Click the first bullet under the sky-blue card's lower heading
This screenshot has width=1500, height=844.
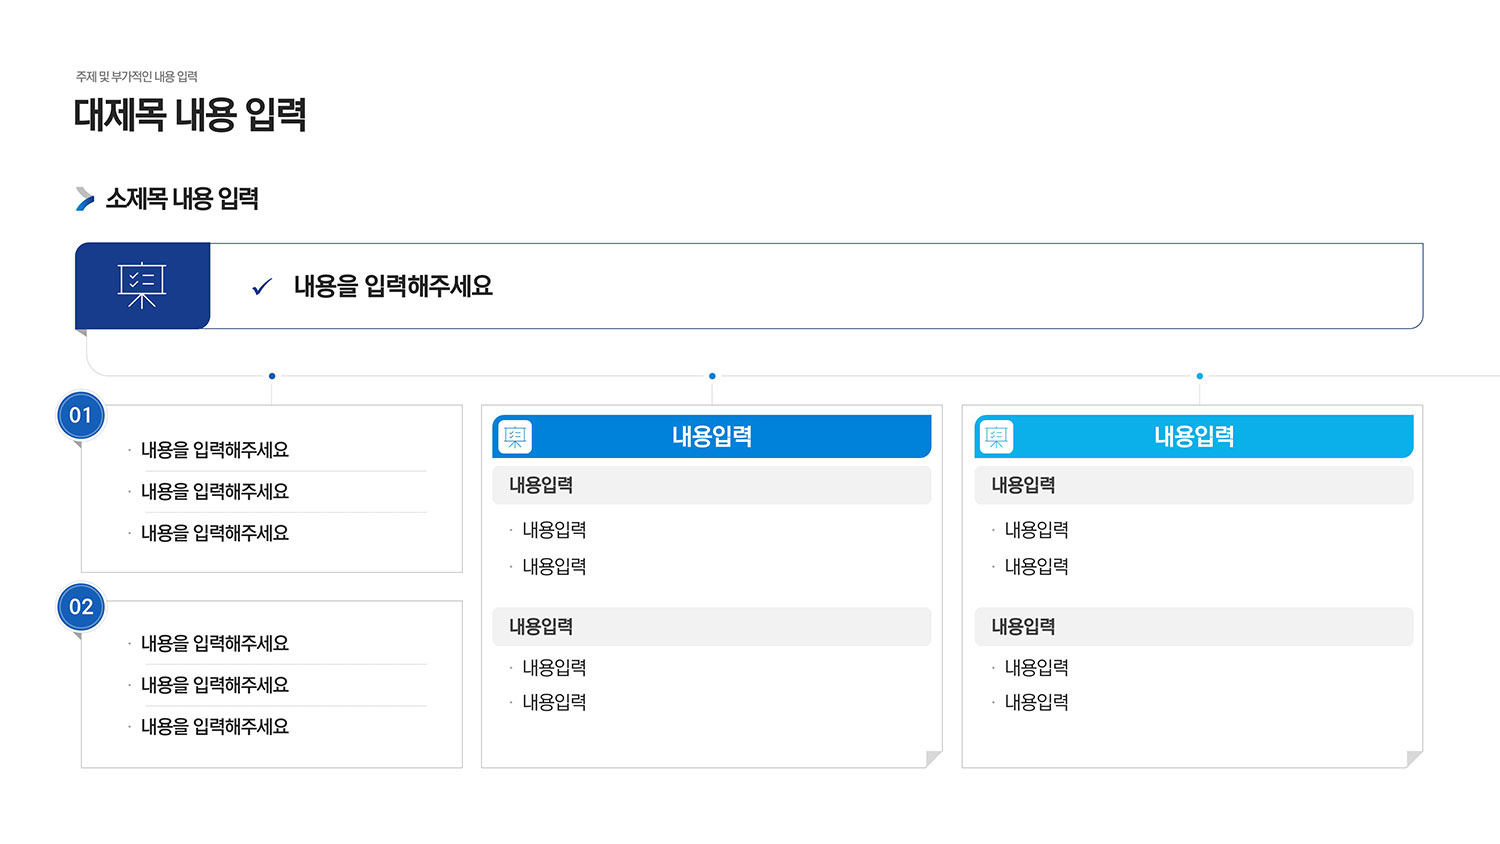coord(1036,668)
